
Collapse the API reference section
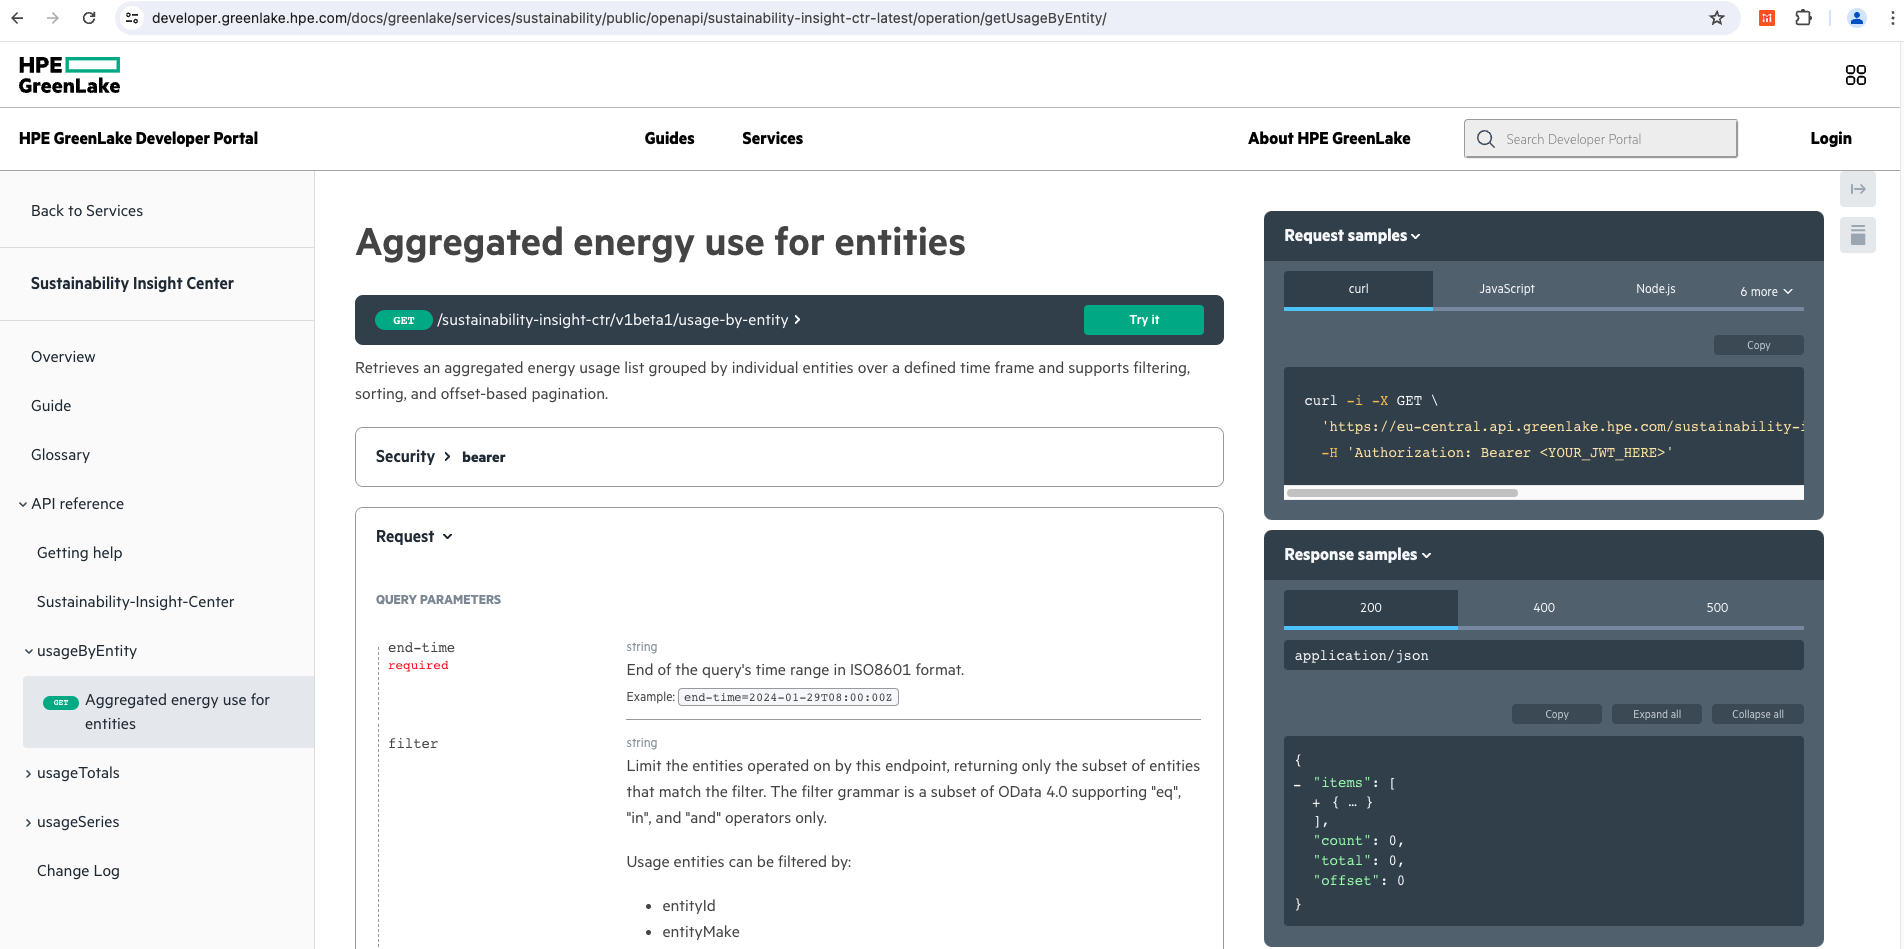point(23,504)
